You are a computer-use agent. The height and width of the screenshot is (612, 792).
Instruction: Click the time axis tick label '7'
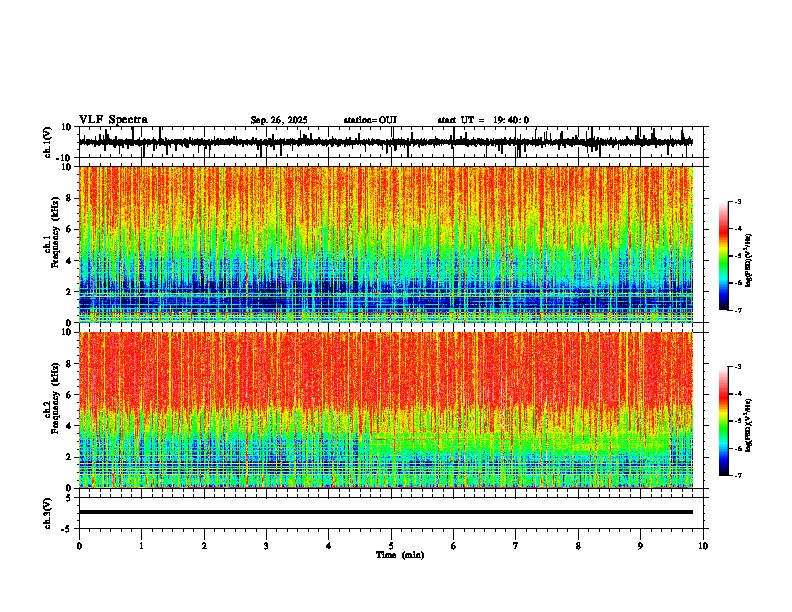516,546
